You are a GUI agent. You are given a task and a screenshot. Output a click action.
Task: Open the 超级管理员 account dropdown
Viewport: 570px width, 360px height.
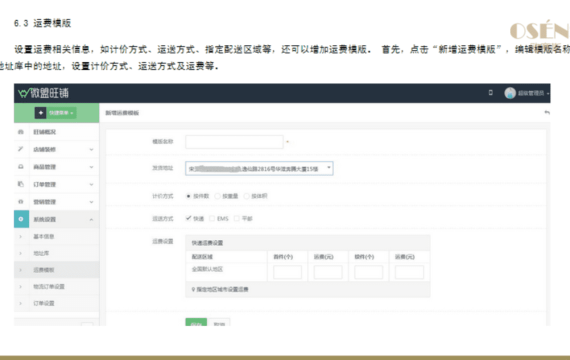pos(533,93)
